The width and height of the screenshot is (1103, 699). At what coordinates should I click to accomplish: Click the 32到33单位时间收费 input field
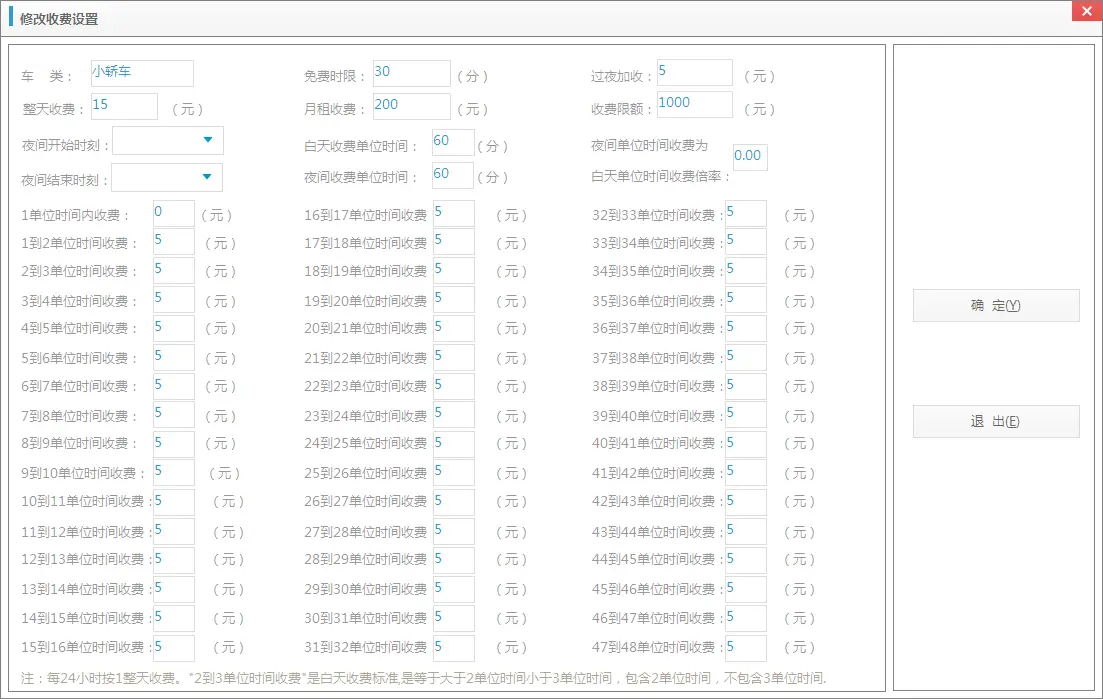745,214
